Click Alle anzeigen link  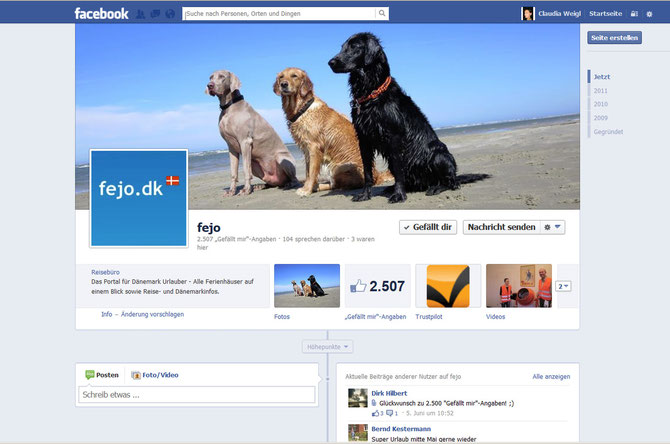[551, 376]
